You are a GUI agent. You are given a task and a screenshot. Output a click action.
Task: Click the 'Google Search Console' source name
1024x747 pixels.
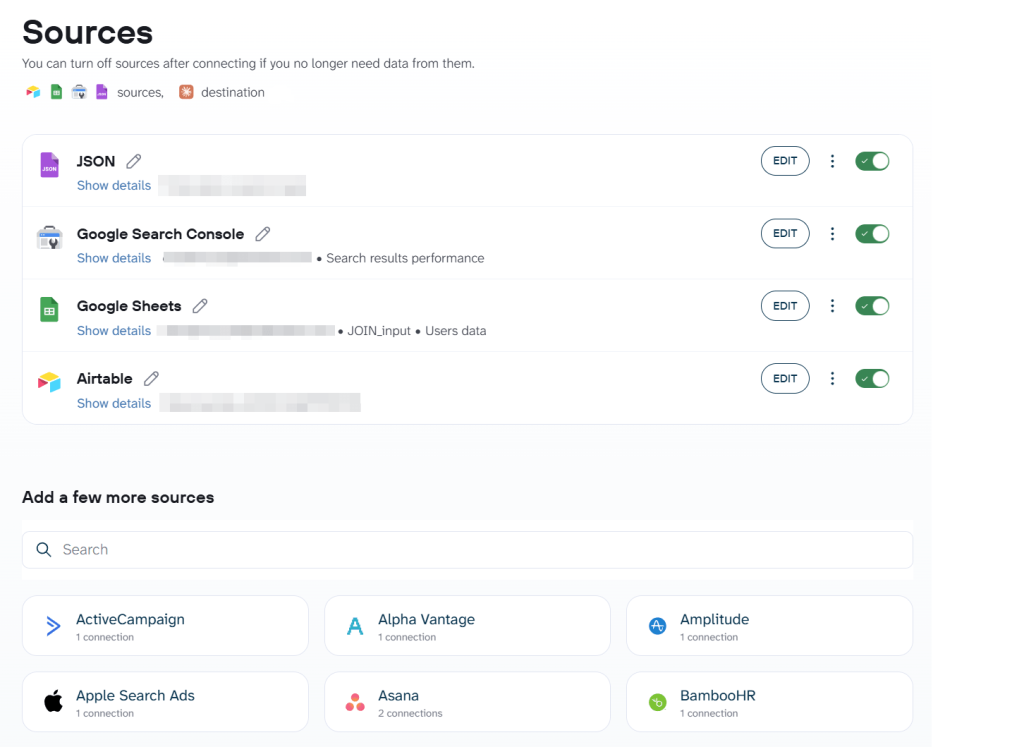[161, 234]
